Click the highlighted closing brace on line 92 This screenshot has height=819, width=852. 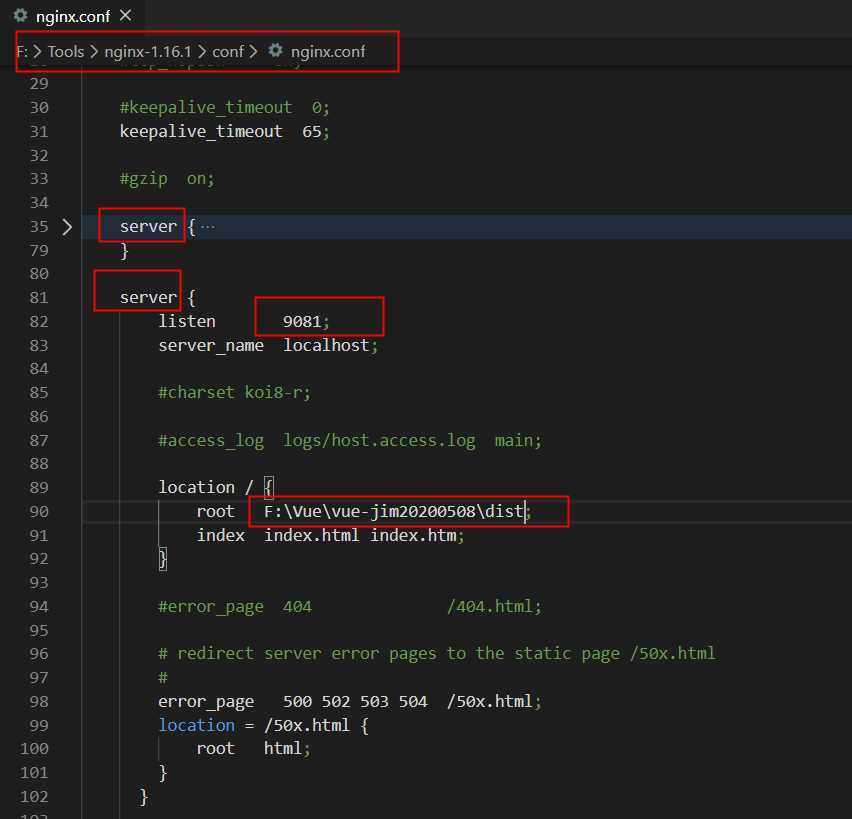point(162,559)
